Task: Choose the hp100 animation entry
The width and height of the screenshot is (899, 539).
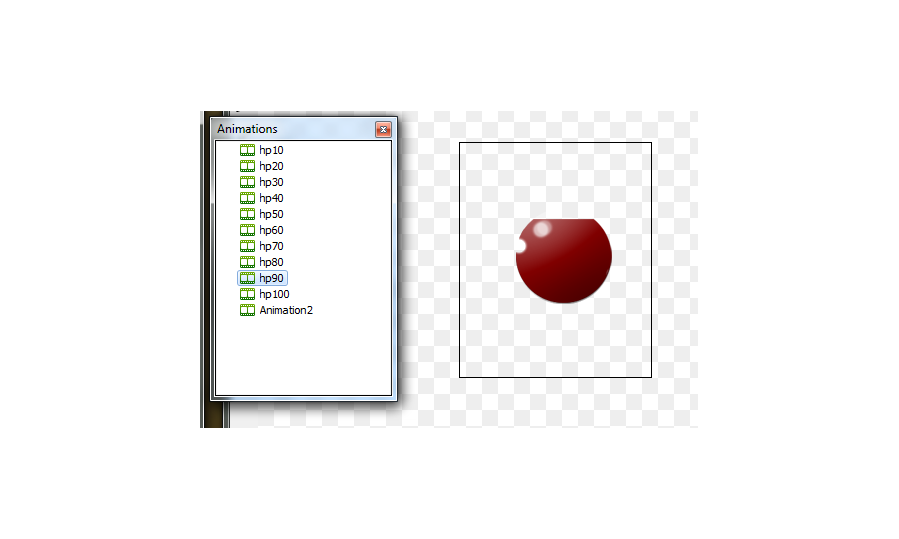Action: [274, 294]
